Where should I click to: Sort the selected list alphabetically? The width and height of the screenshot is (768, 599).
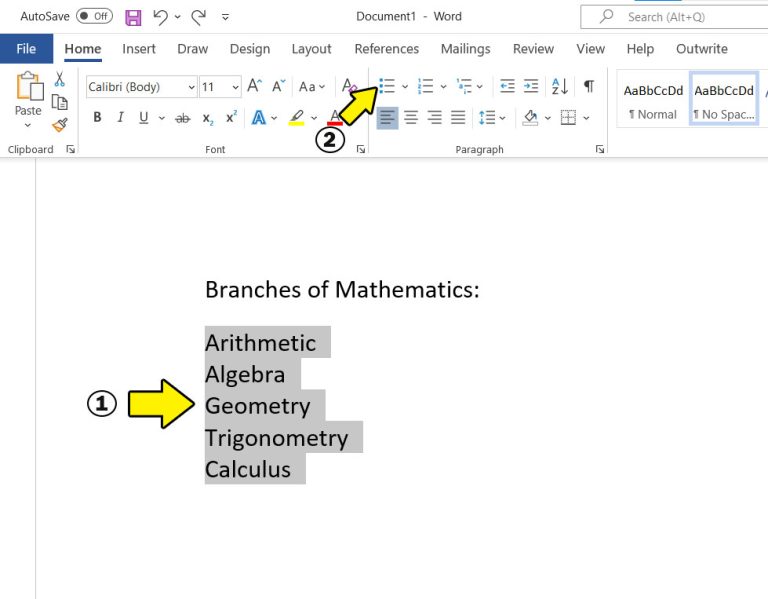click(560, 87)
